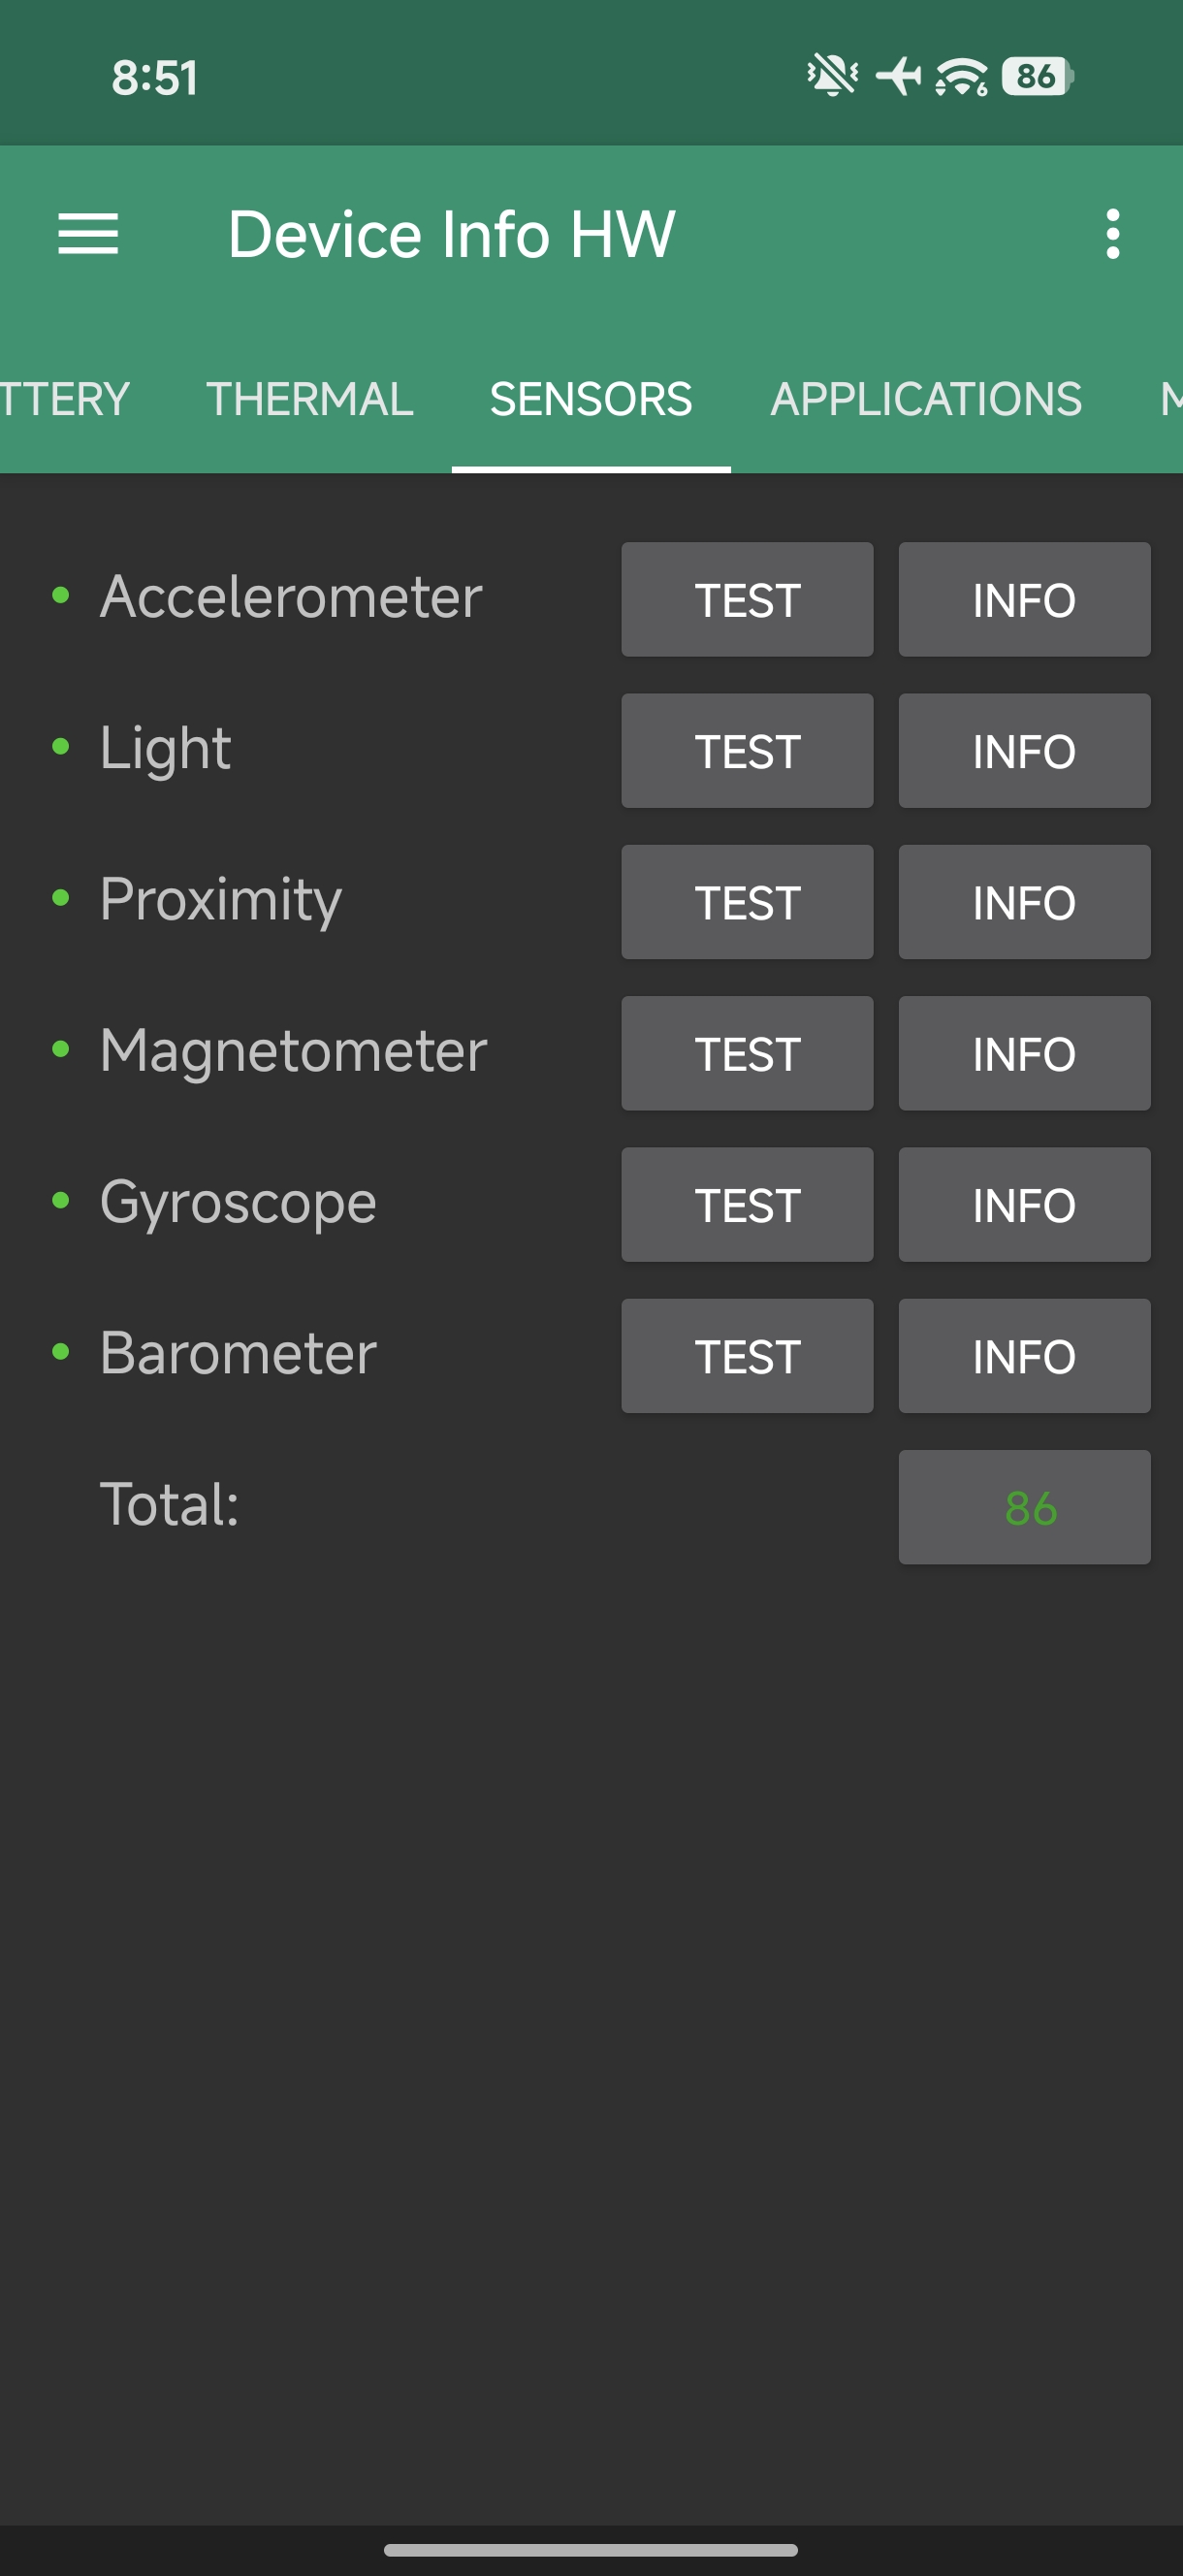Switch to the Thermal tab

pyautogui.click(x=310, y=399)
